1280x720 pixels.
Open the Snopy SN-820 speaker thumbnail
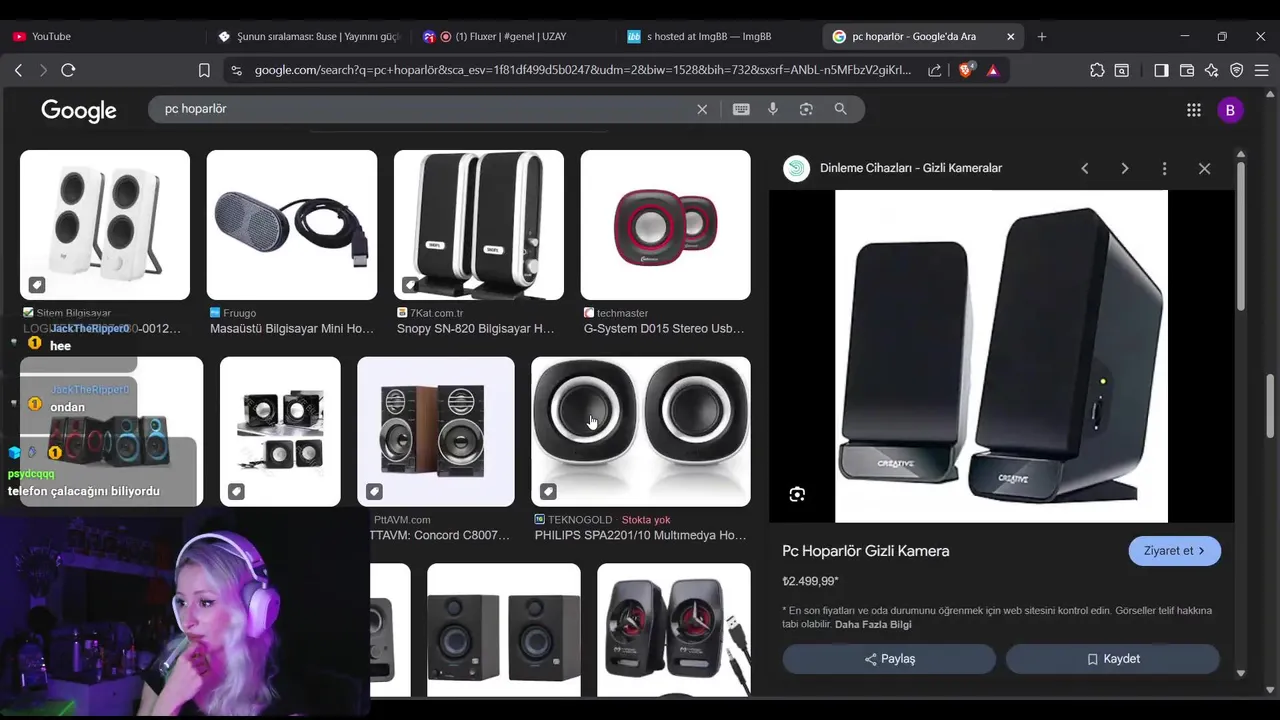click(479, 225)
